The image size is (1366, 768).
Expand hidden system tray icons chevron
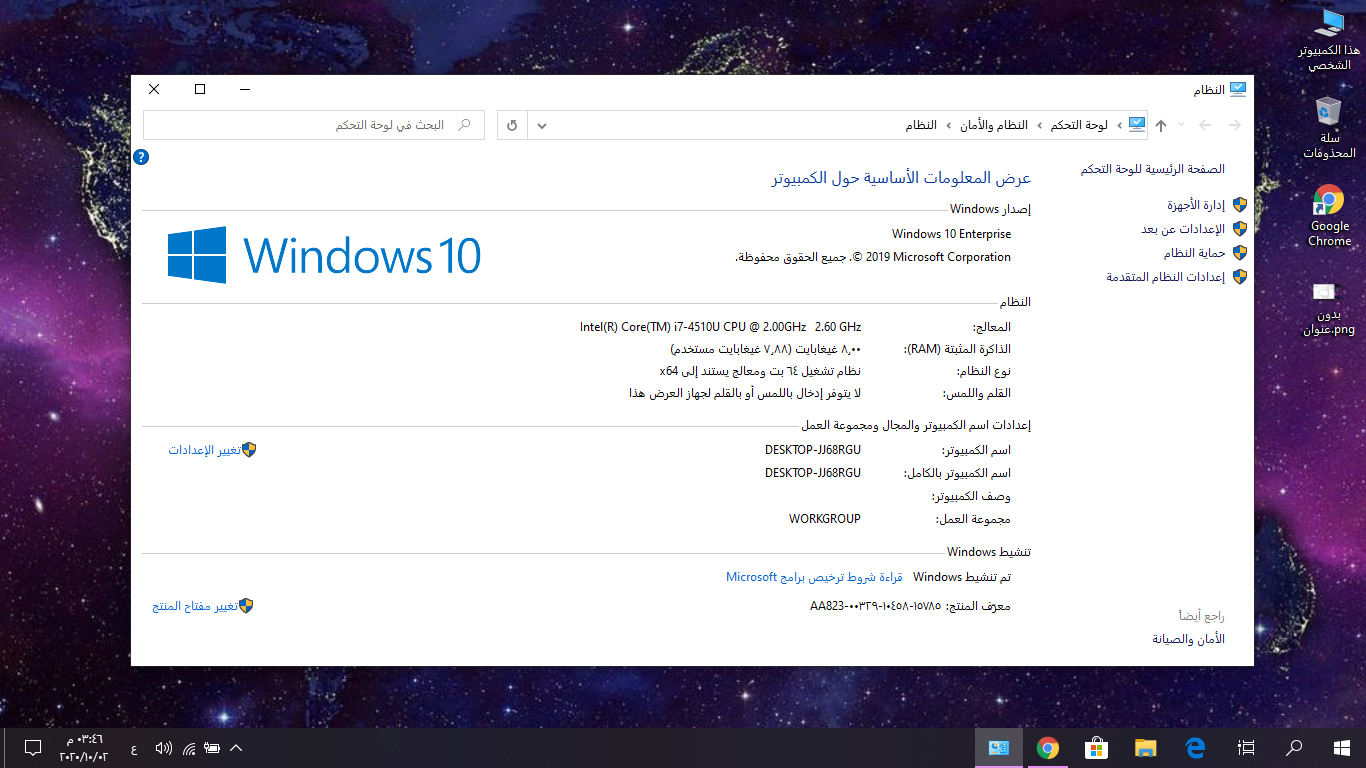236,748
